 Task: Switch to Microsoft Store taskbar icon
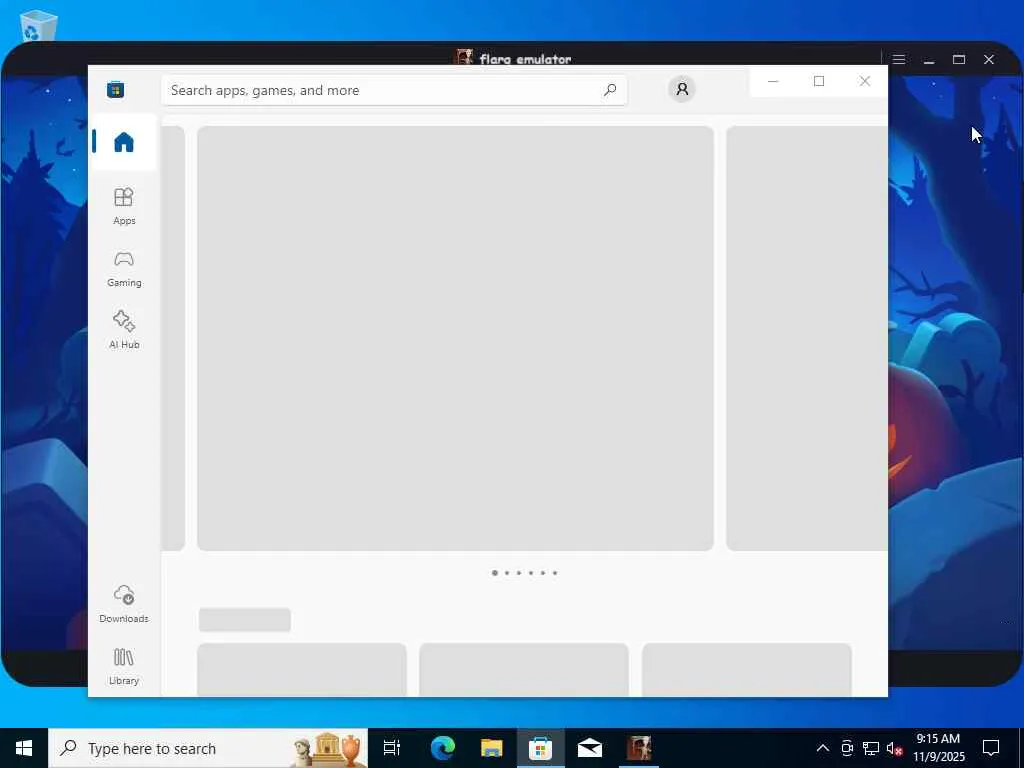pos(541,748)
